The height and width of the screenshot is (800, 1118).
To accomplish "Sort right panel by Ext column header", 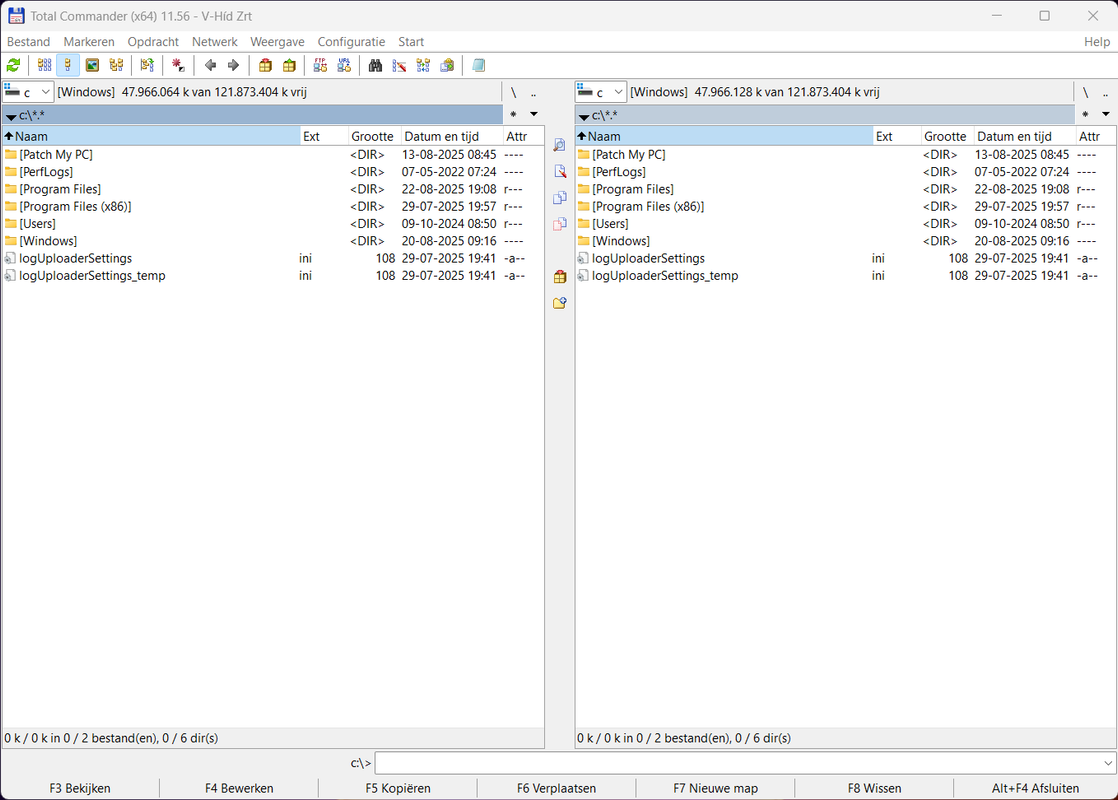I will click(x=897, y=136).
